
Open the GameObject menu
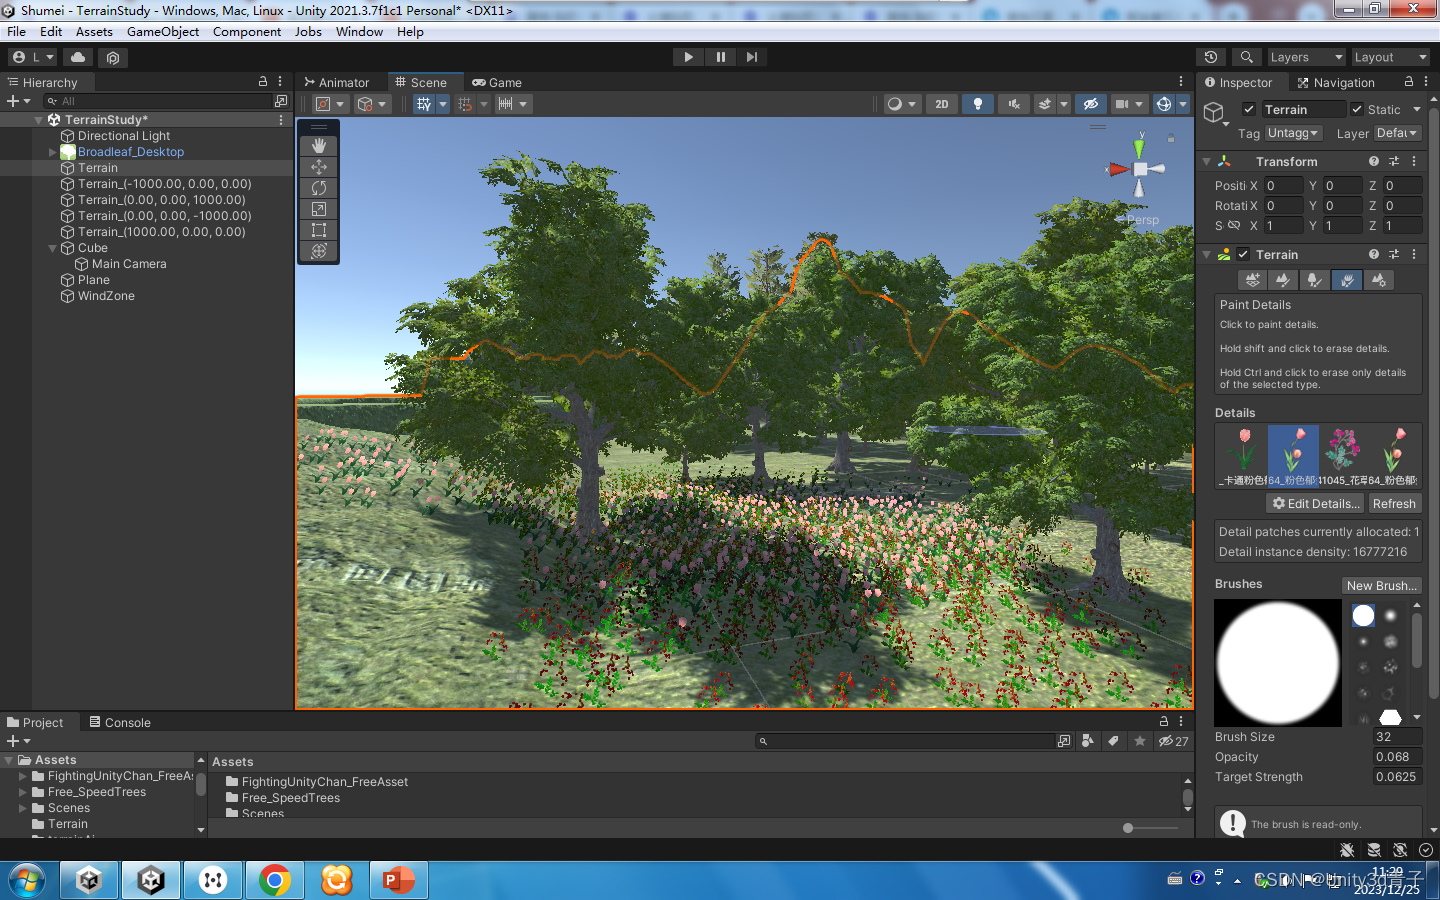pyautogui.click(x=163, y=31)
